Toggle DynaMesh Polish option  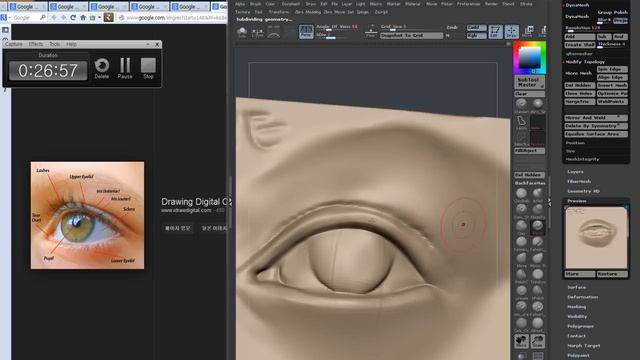pos(620,12)
